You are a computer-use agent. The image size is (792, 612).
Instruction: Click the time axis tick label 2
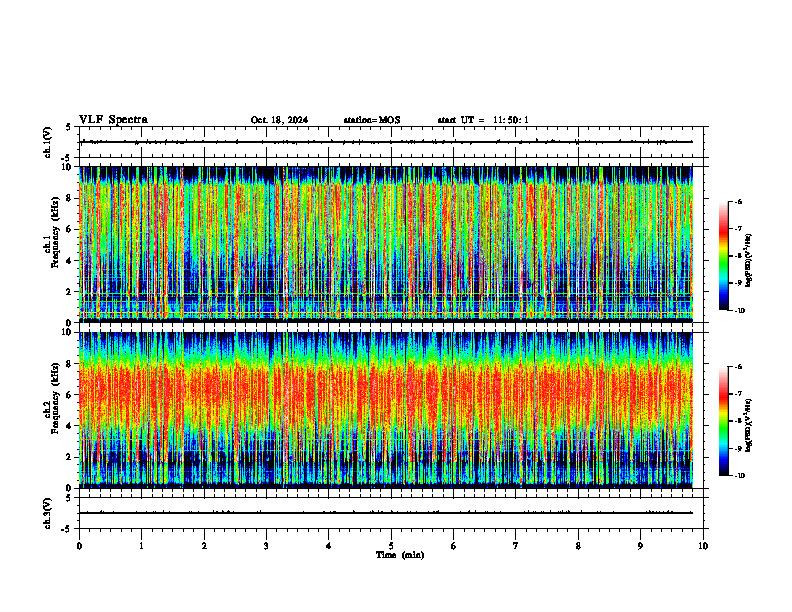pyautogui.click(x=204, y=546)
